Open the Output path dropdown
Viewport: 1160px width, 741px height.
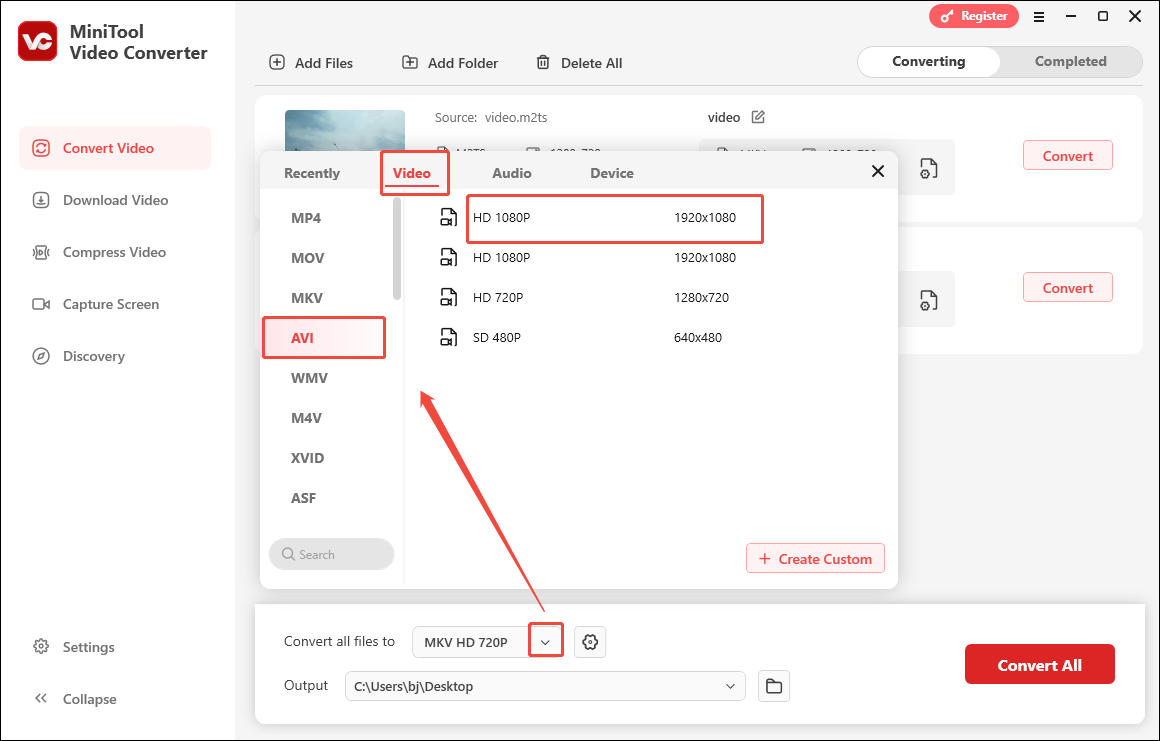pos(730,686)
